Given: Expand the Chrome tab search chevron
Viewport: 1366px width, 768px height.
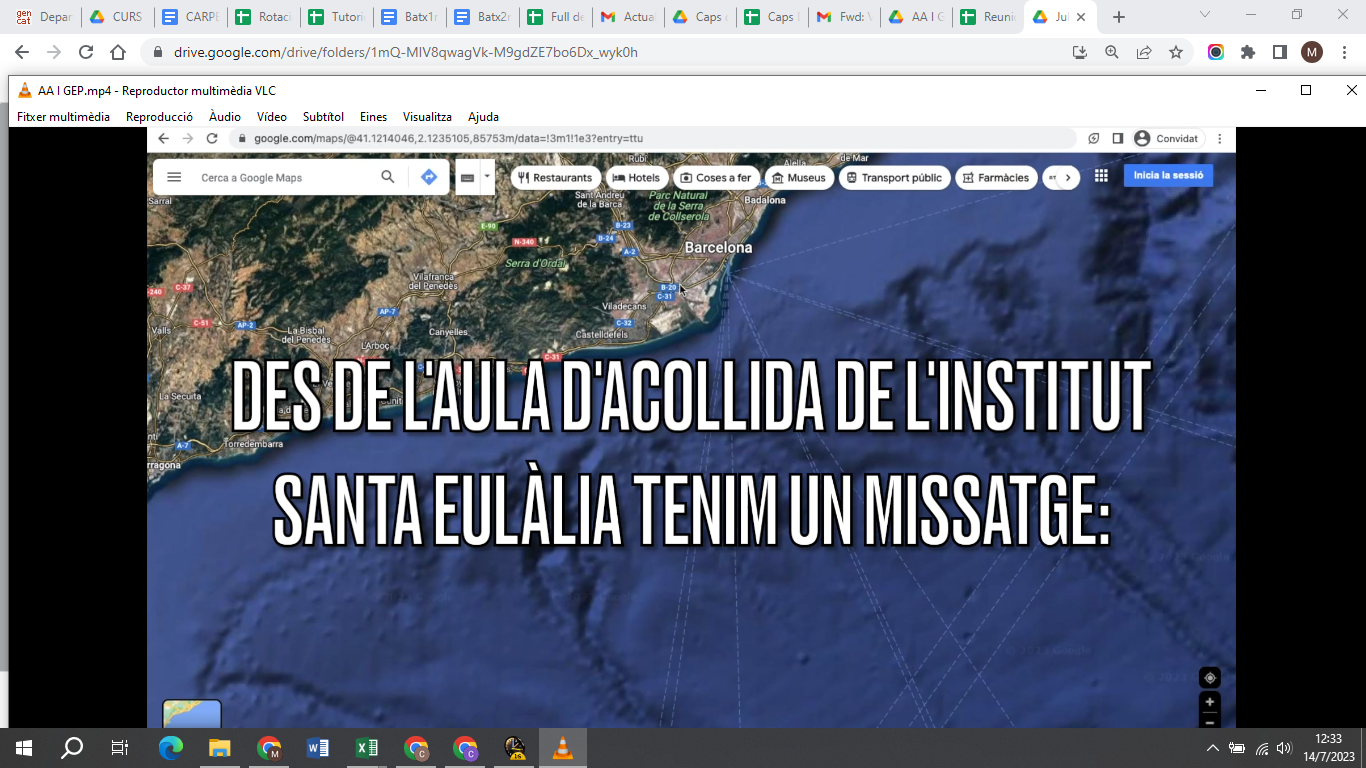Looking at the screenshot, I should click(x=1205, y=16).
